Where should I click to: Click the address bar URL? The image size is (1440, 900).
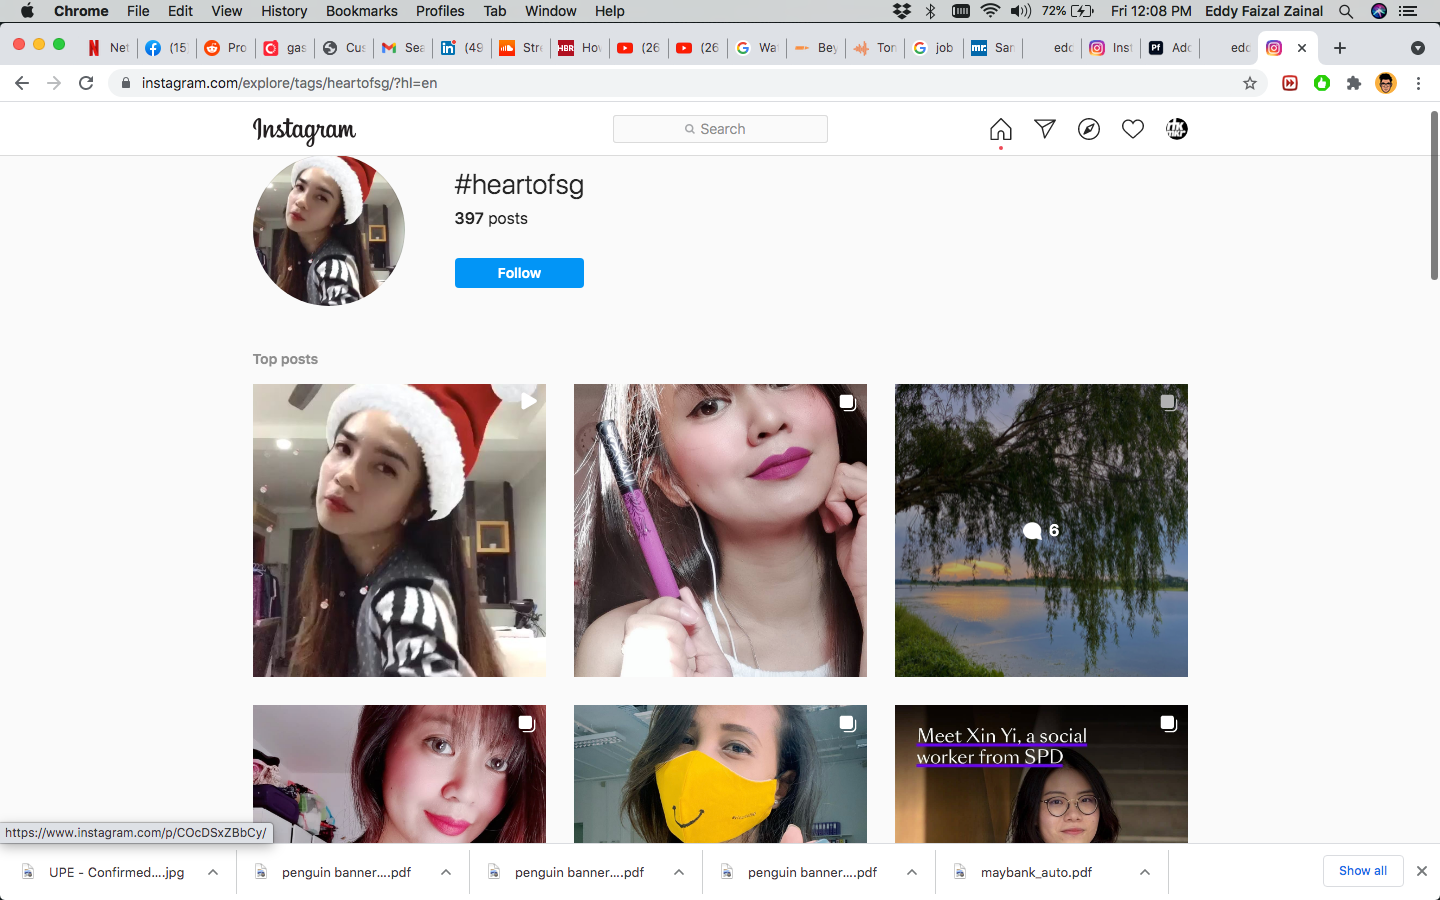289,83
